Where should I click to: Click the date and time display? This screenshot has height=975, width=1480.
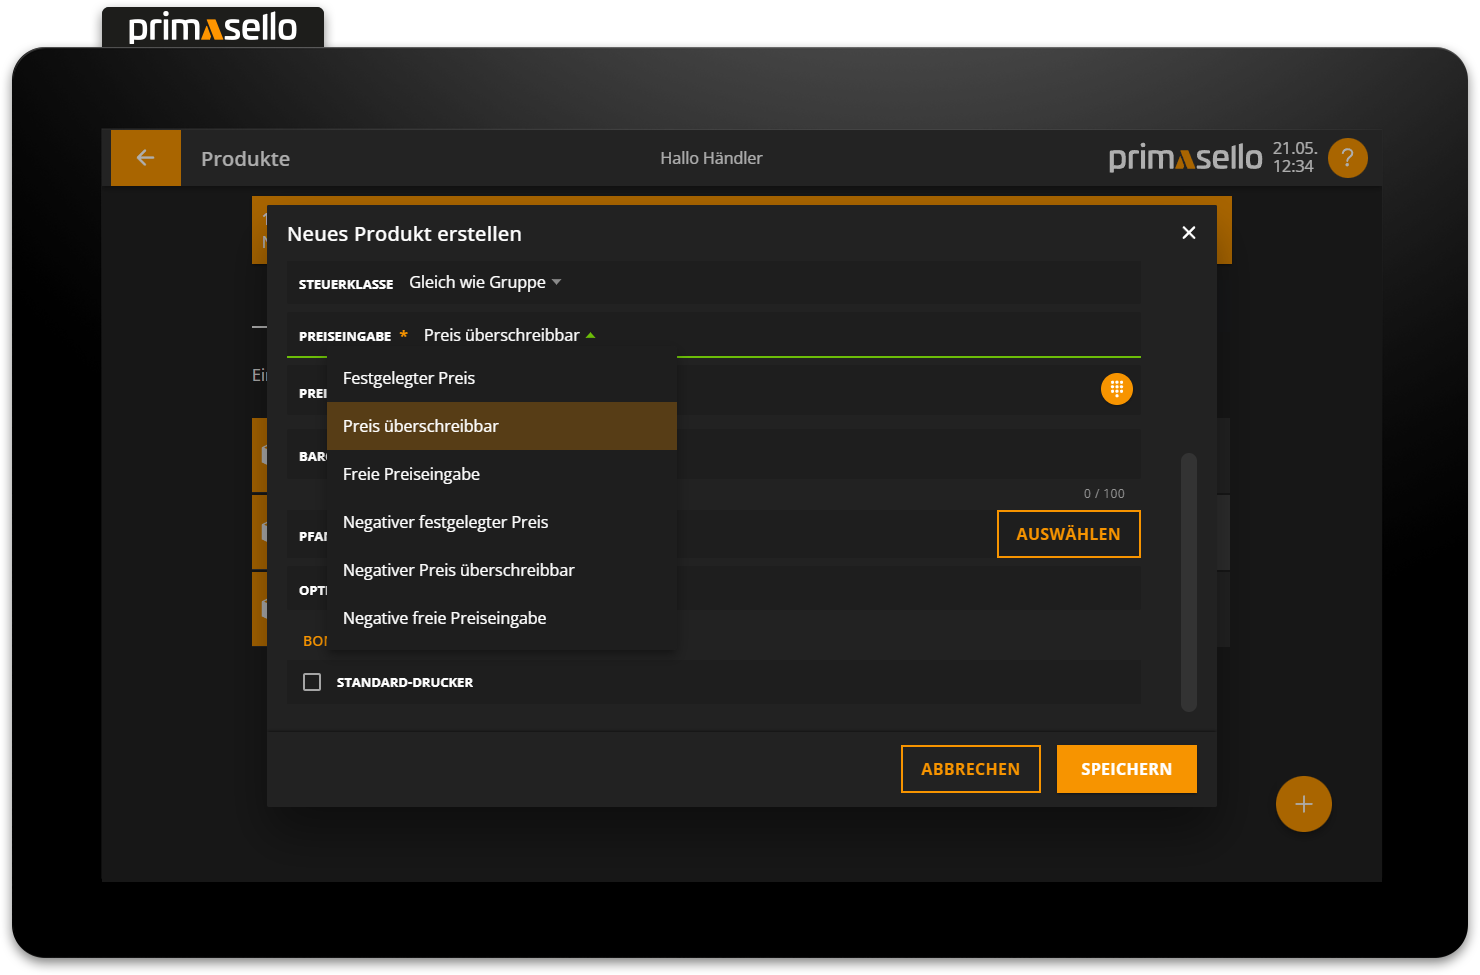[x=1293, y=158]
